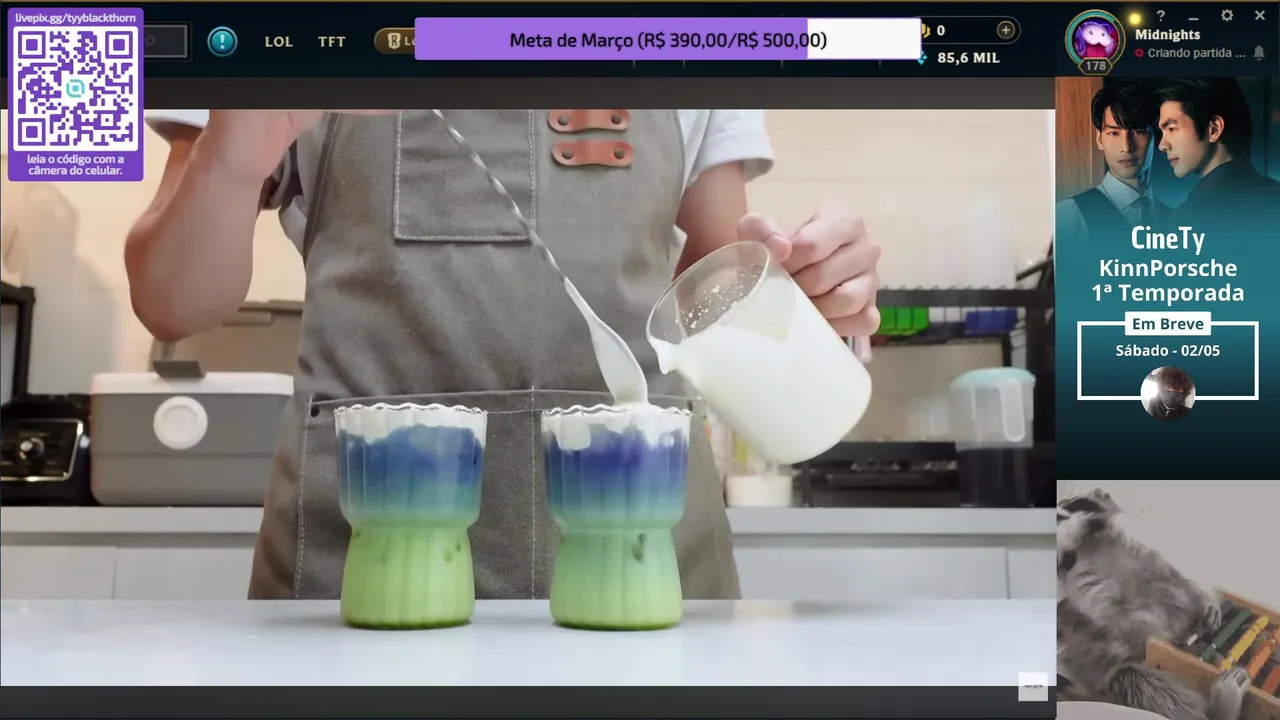
Task: Click the 'Sábado - 02/05' date text
Action: pos(1167,351)
